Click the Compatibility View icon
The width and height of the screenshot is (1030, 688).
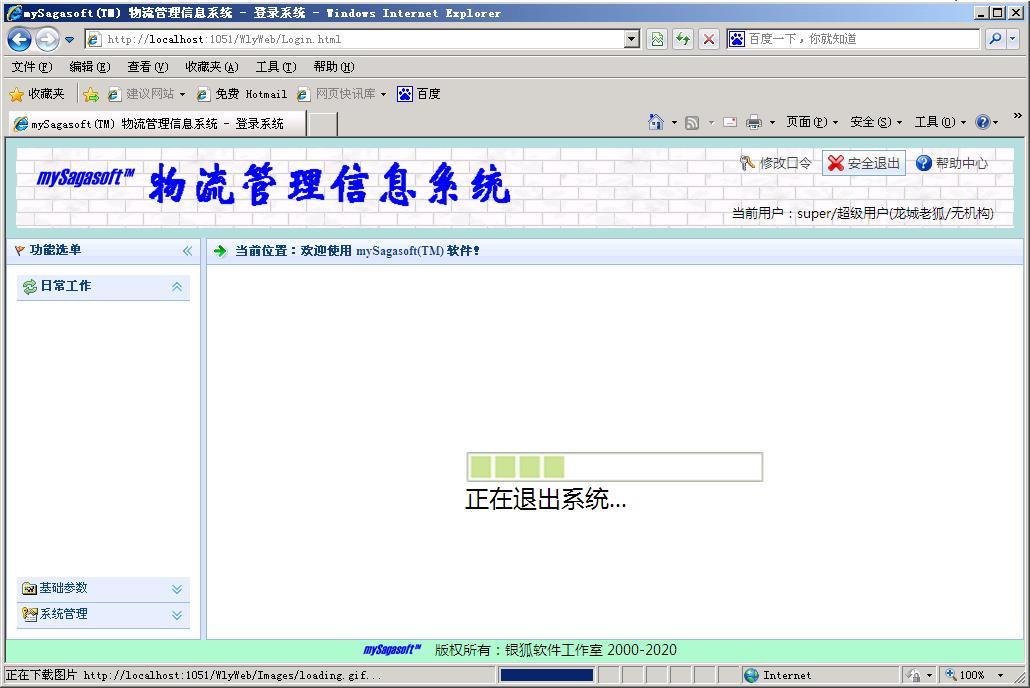click(657, 39)
